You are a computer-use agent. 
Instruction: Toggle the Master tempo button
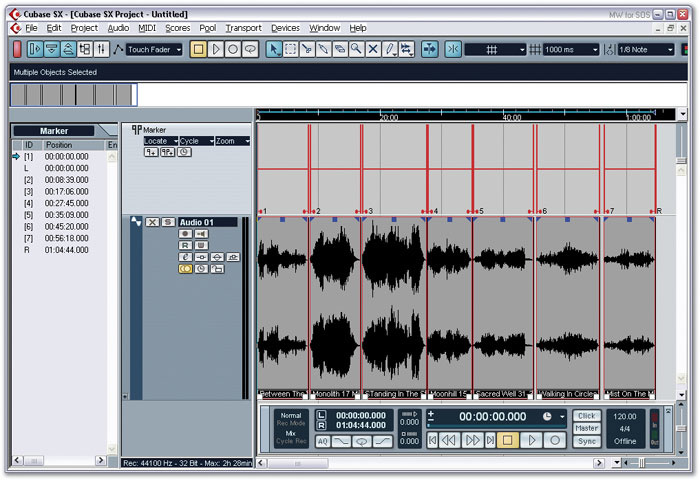point(587,428)
